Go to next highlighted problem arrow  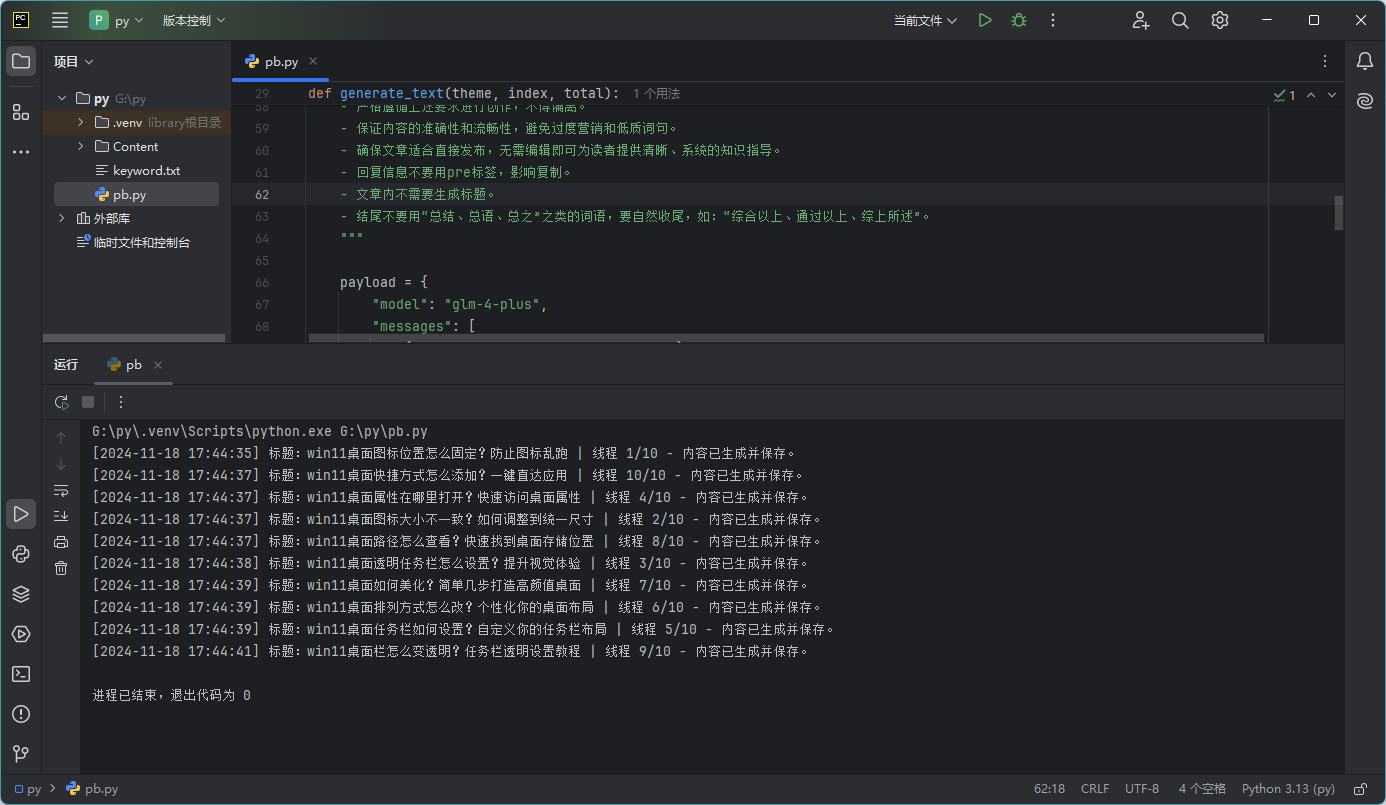1333,95
